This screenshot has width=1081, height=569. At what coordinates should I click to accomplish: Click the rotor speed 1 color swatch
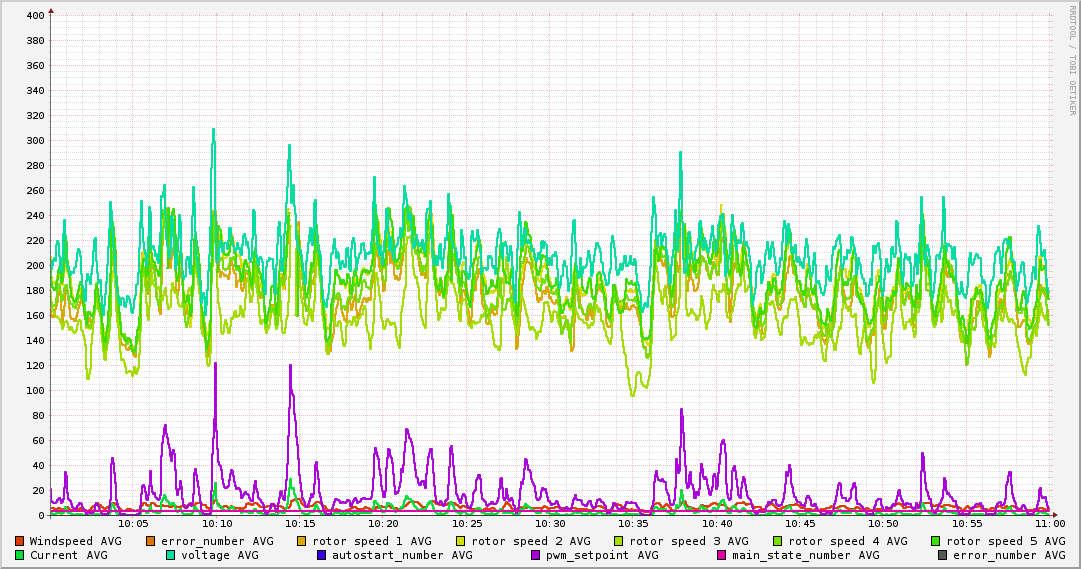(x=302, y=541)
